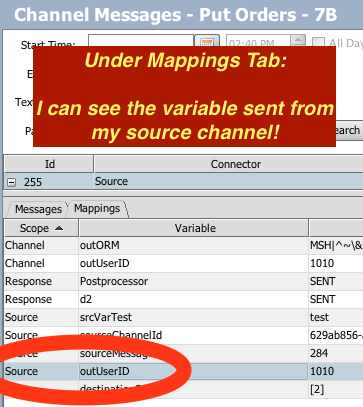Click the value 'test' for srcVarTest
This screenshot has width=363, height=407.
tap(336, 317)
